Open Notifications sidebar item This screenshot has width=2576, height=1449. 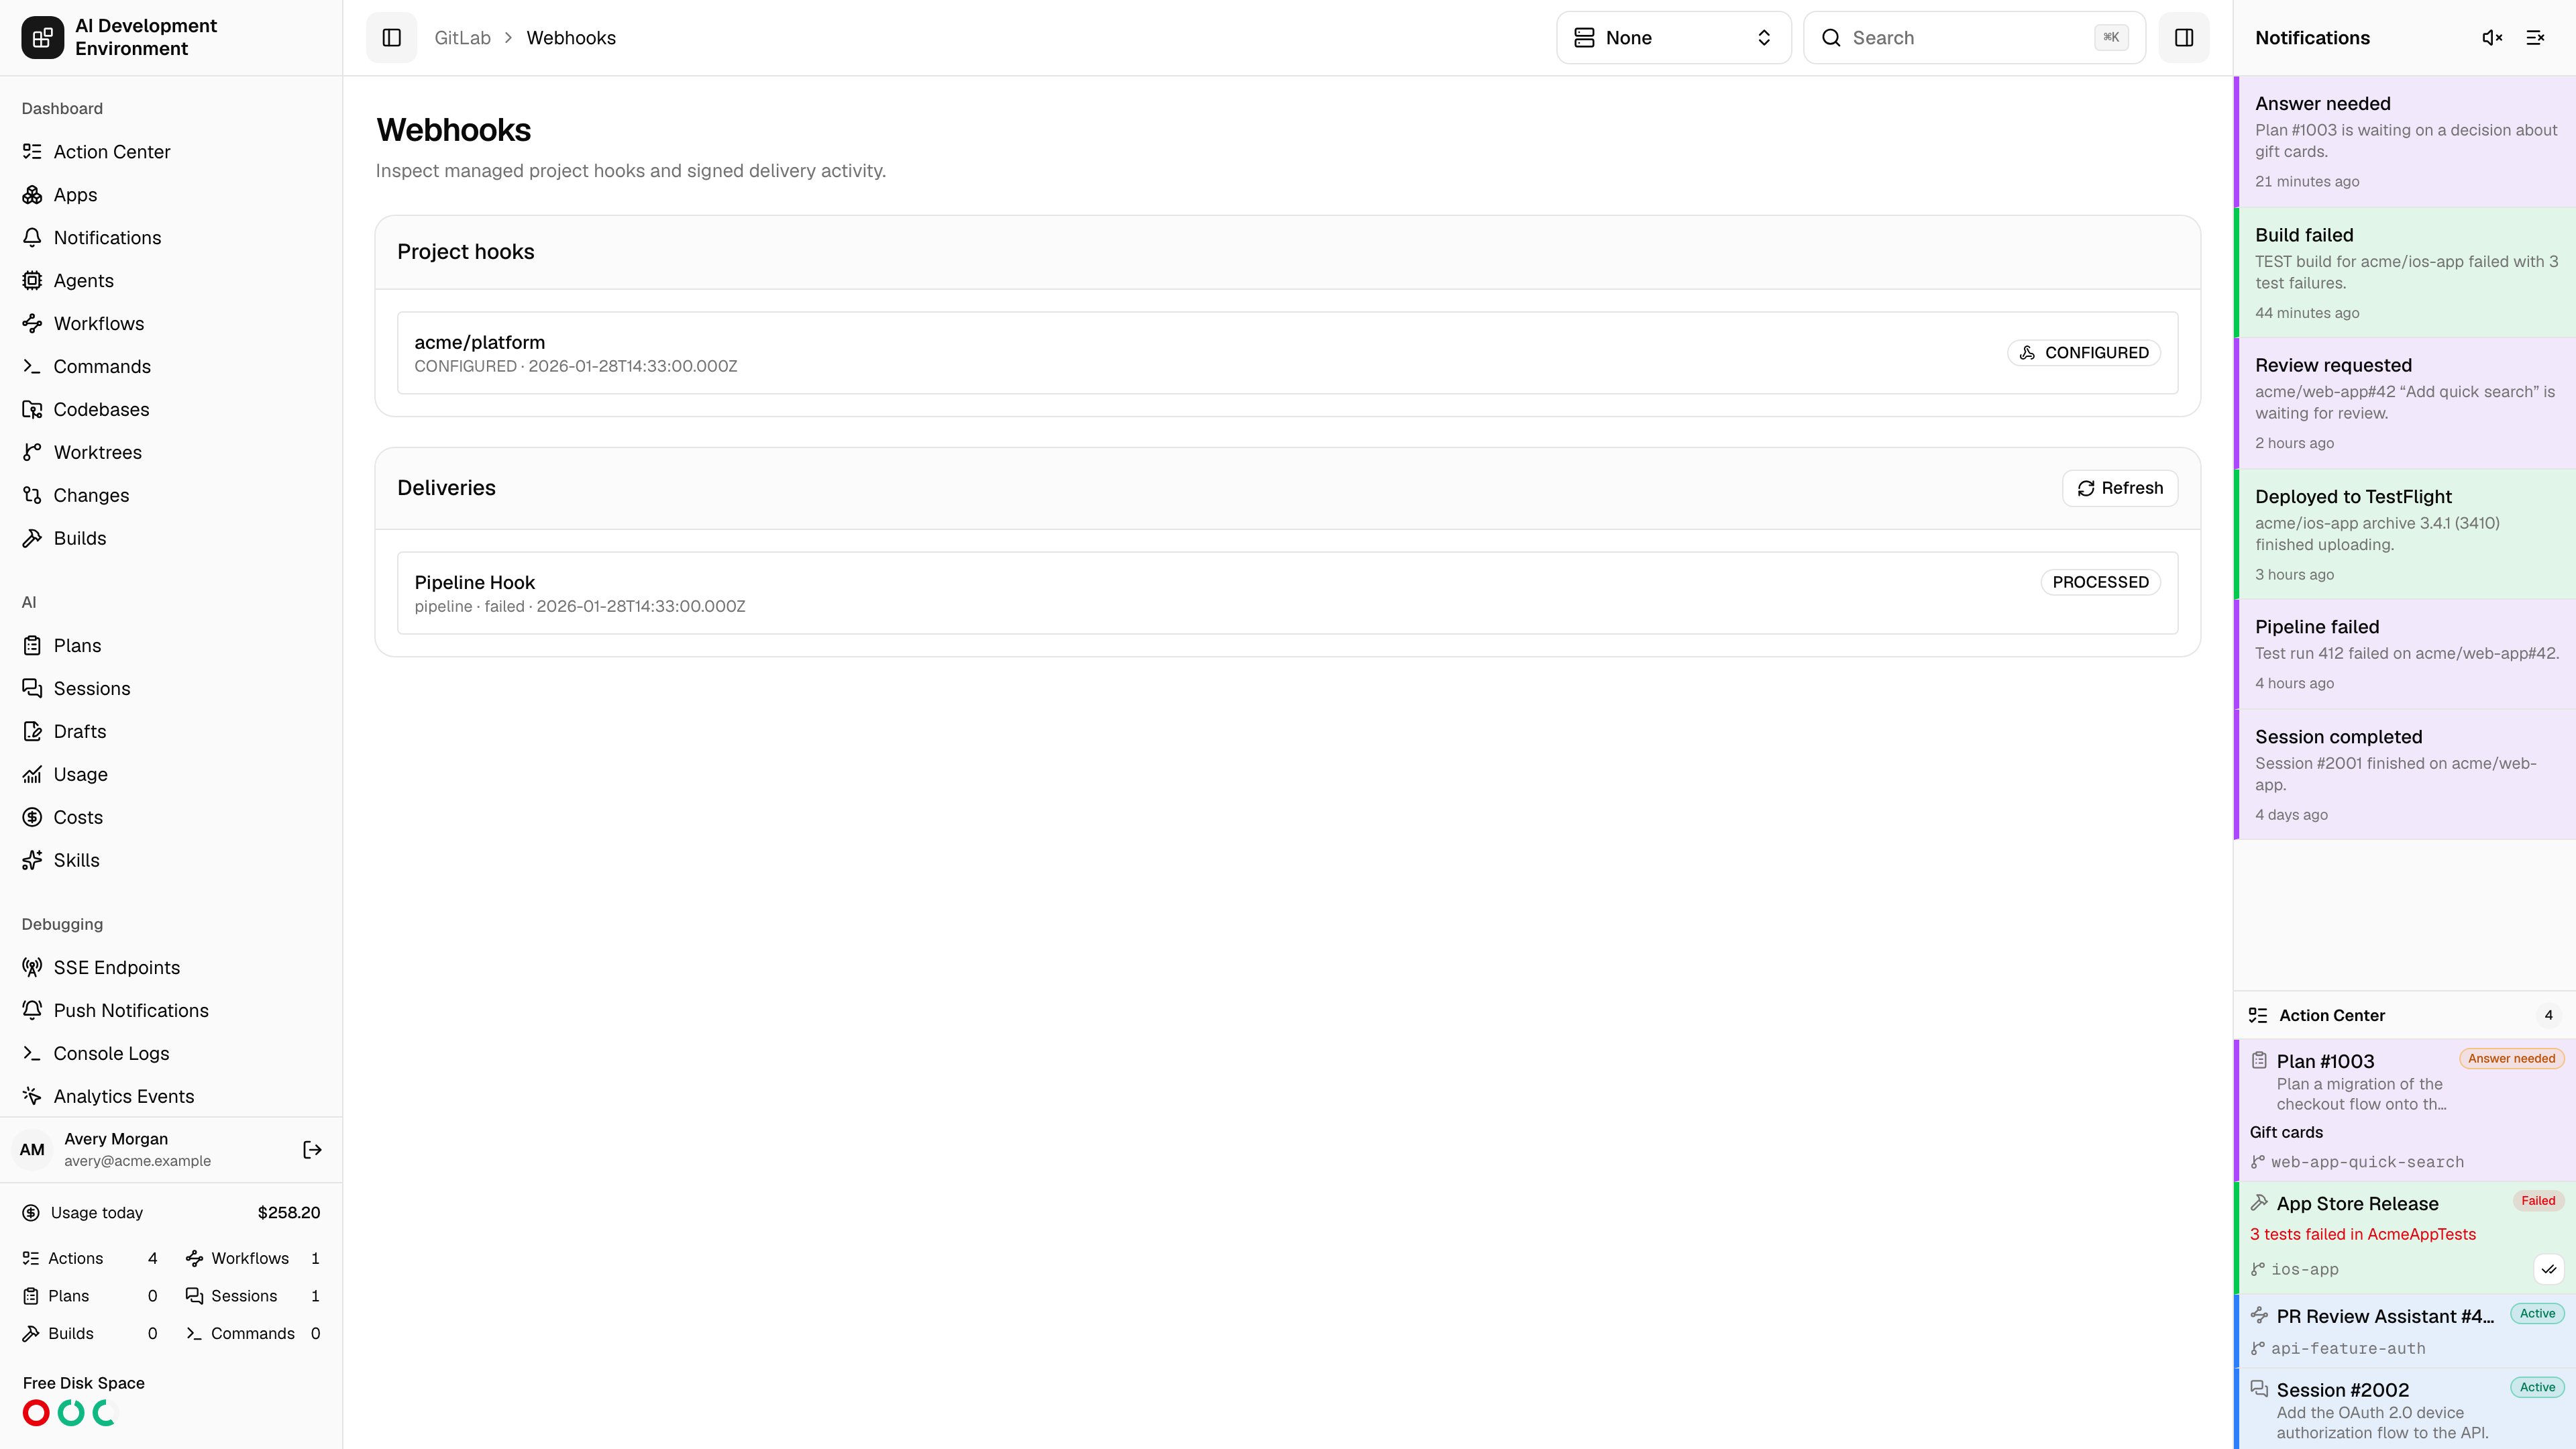point(171,238)
